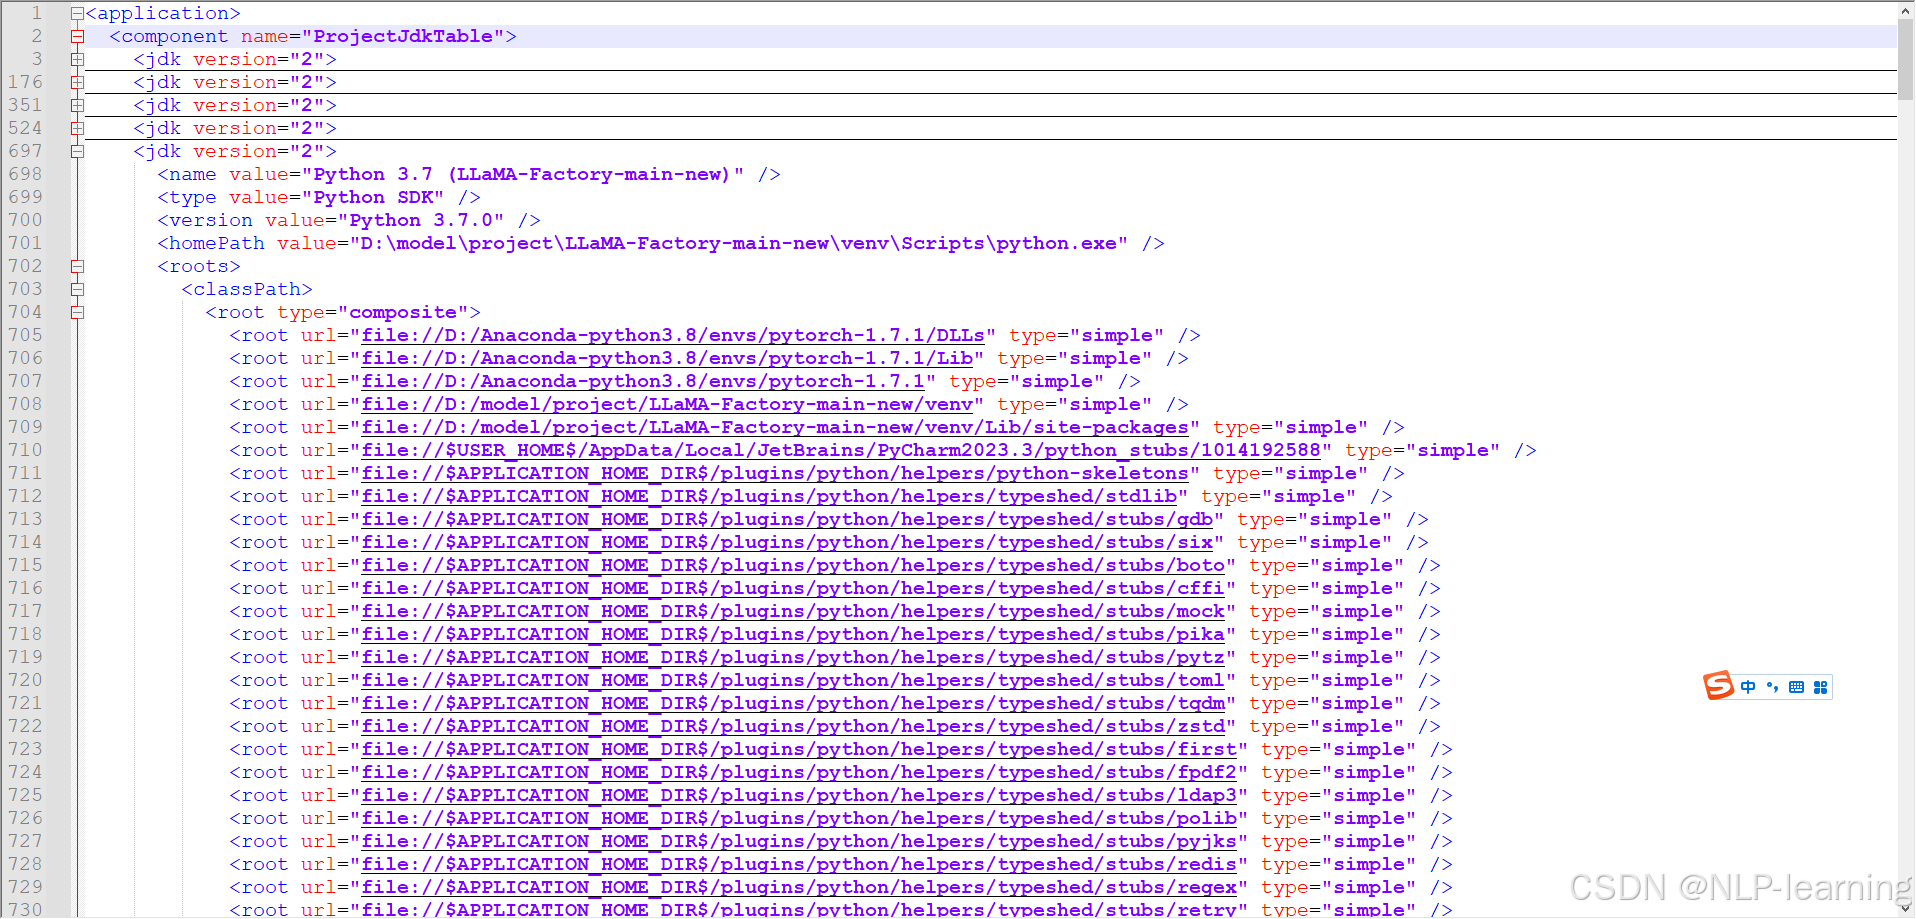This screenshot has width=1916, height=919.
Task: Collapse the ProjectJdkTable component node
Action: click(77, 36)
